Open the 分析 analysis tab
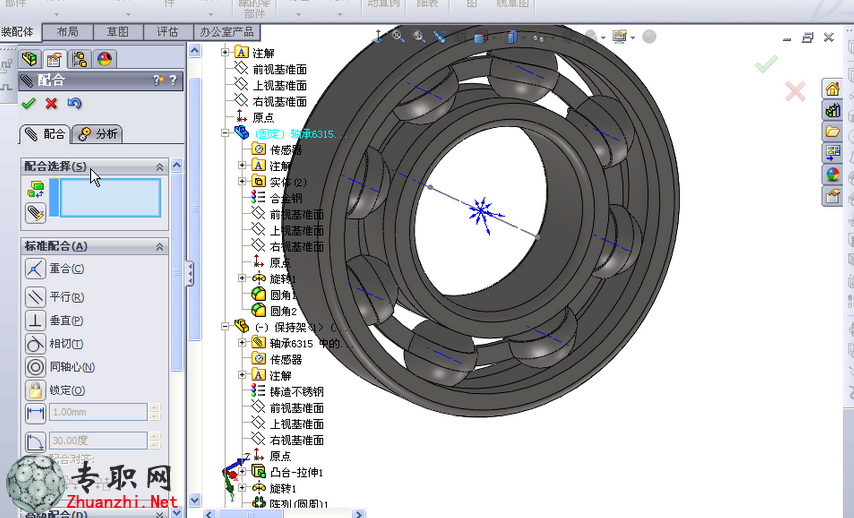Image resolution: width=854 pixels, height=518 pixels. click(x=98, y=134)
